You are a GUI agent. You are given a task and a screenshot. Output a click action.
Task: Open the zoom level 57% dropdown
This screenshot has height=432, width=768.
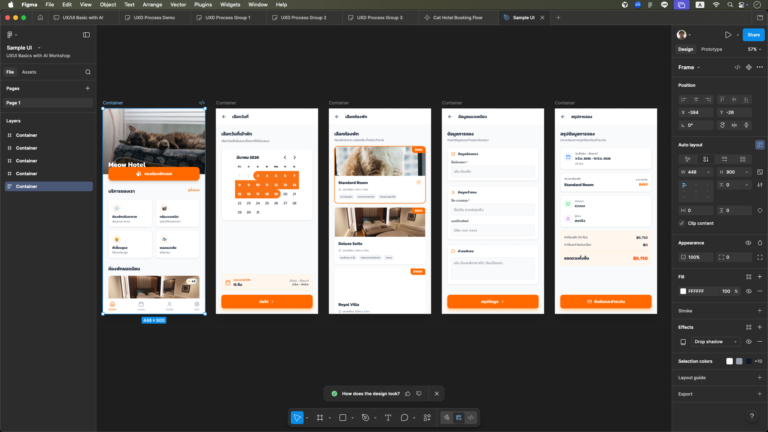tap(752, 49)
